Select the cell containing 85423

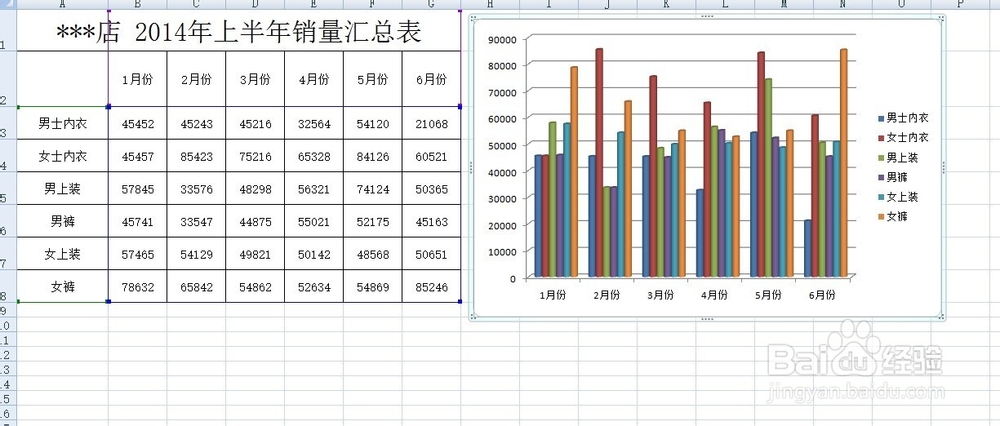point(196,156)
